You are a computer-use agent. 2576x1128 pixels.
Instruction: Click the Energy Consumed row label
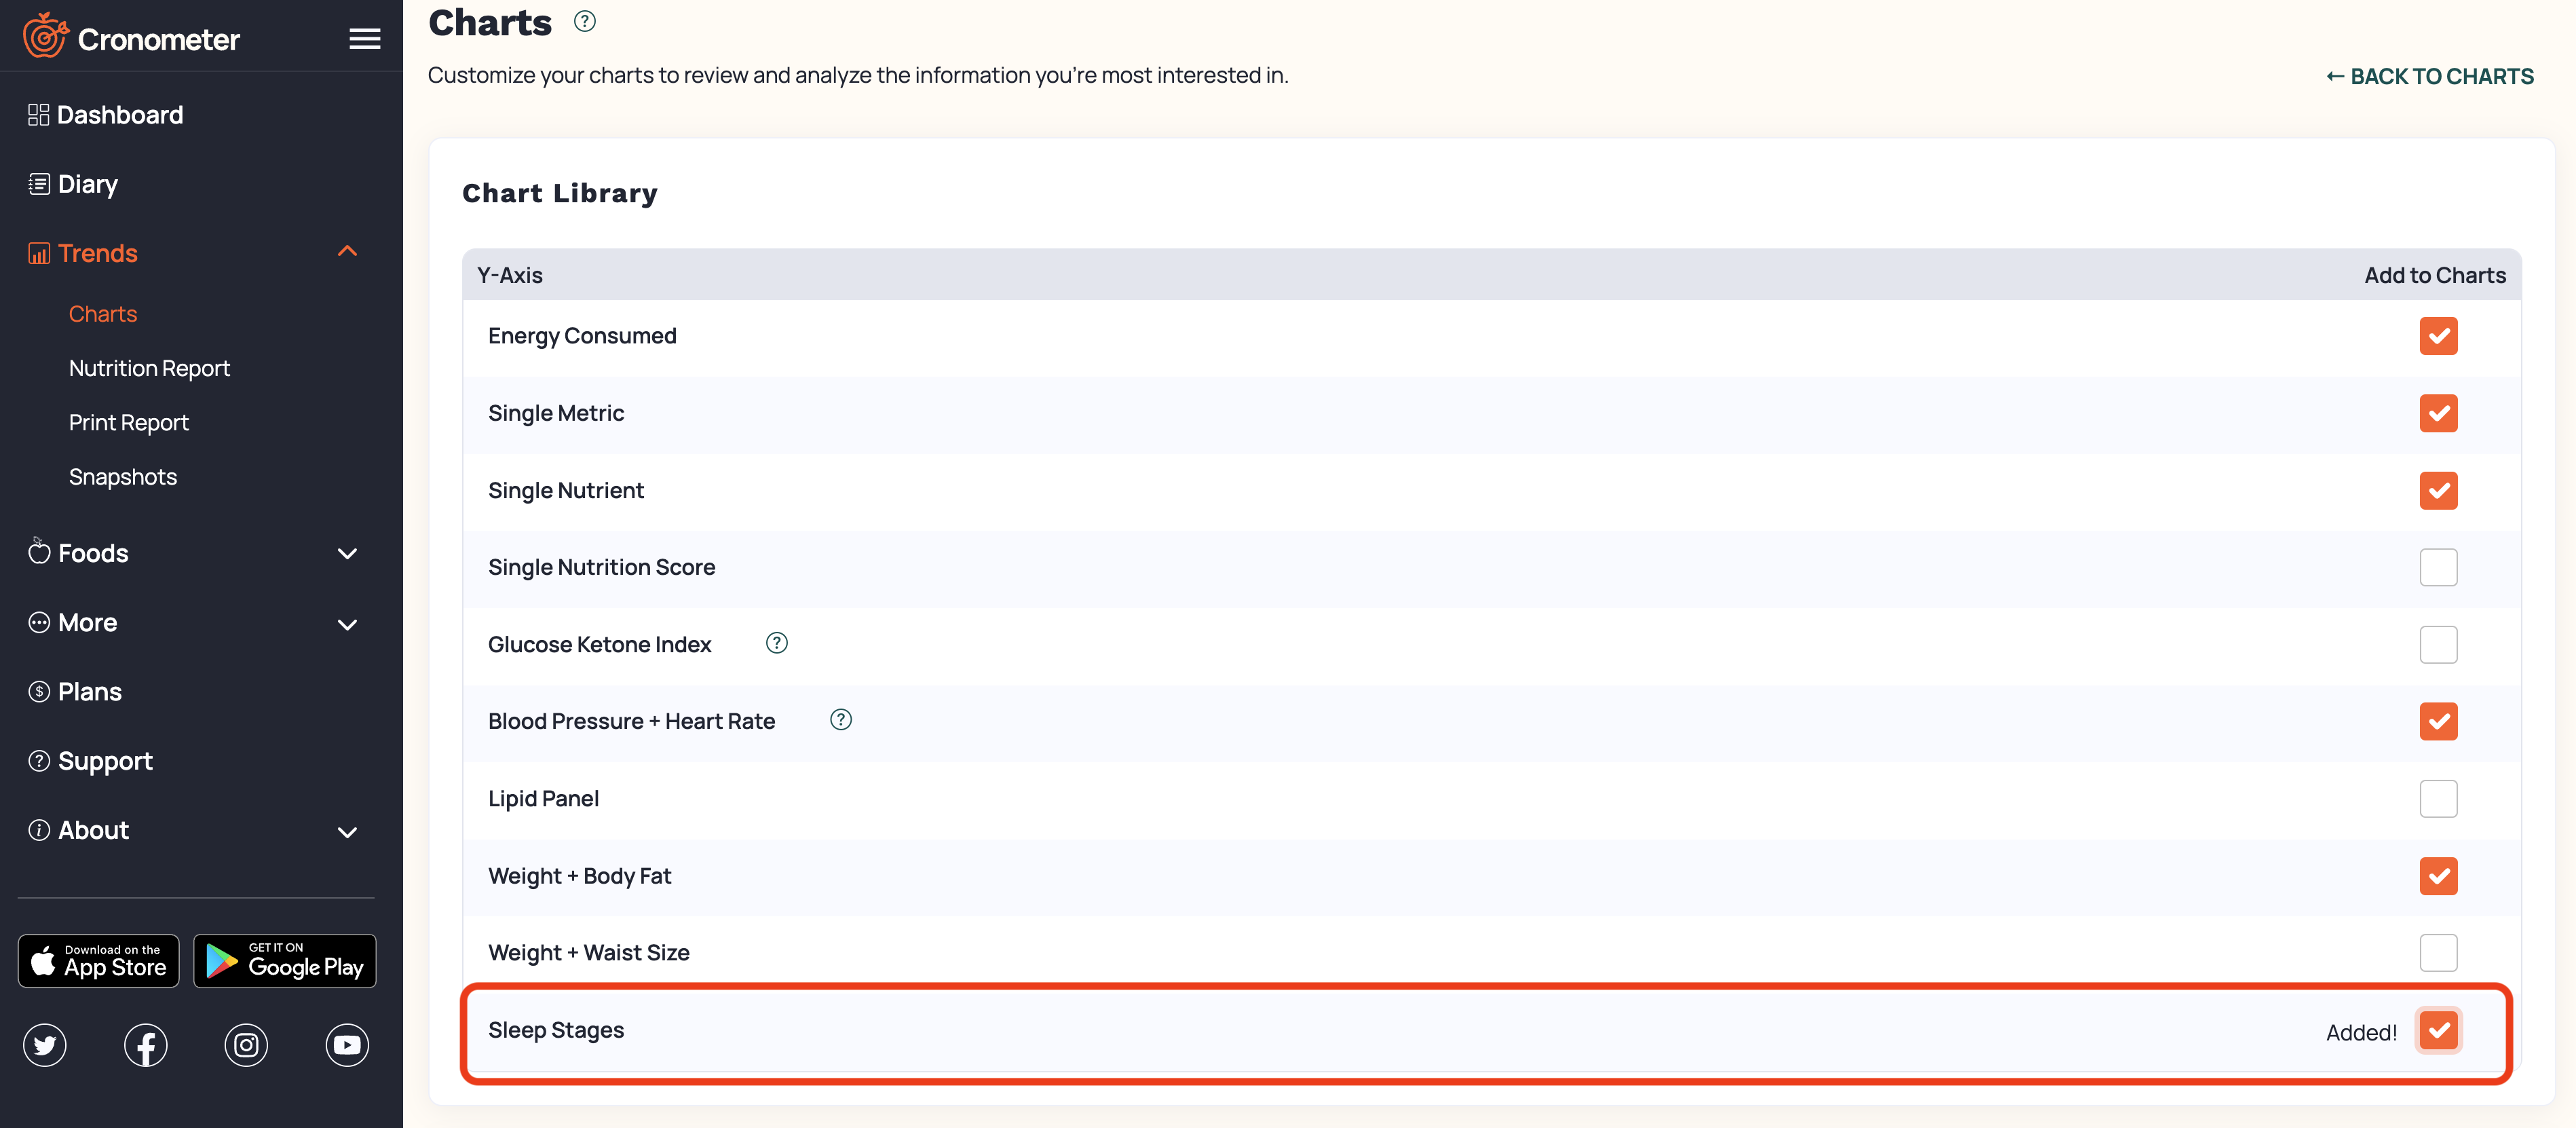[x=582, y=336]
